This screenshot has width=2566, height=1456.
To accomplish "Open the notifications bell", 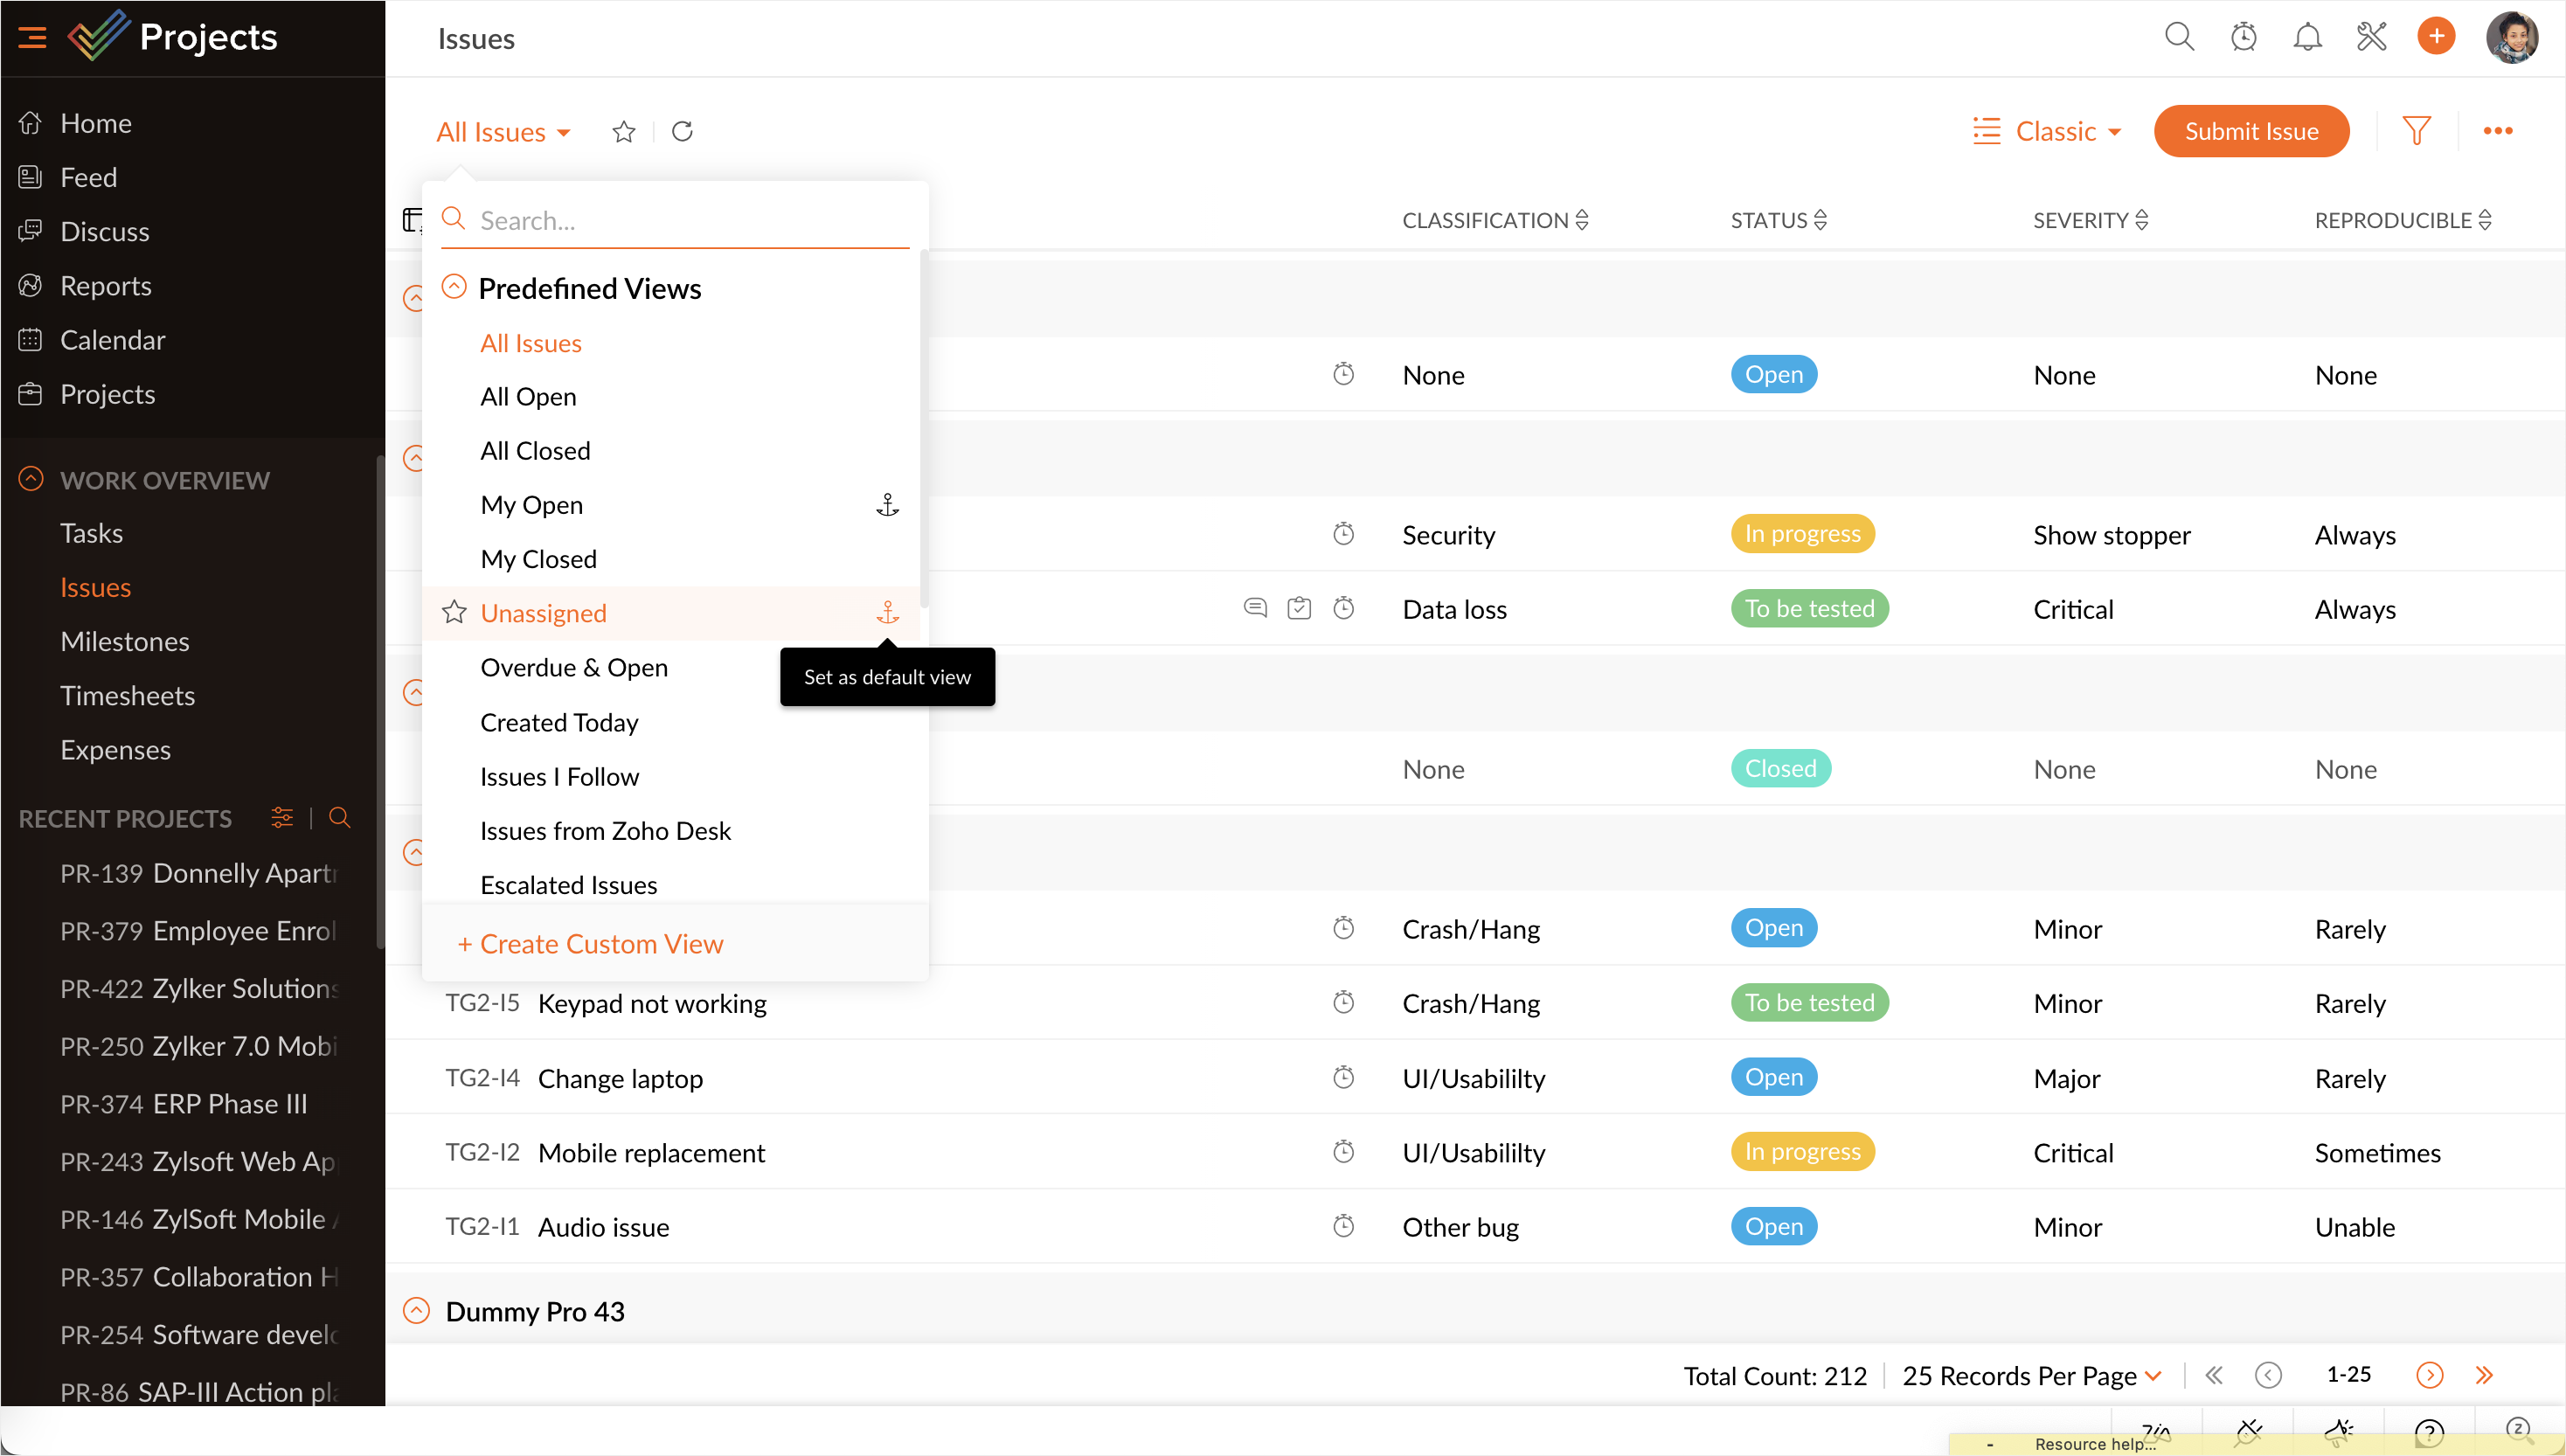I will click(2307, 37).
